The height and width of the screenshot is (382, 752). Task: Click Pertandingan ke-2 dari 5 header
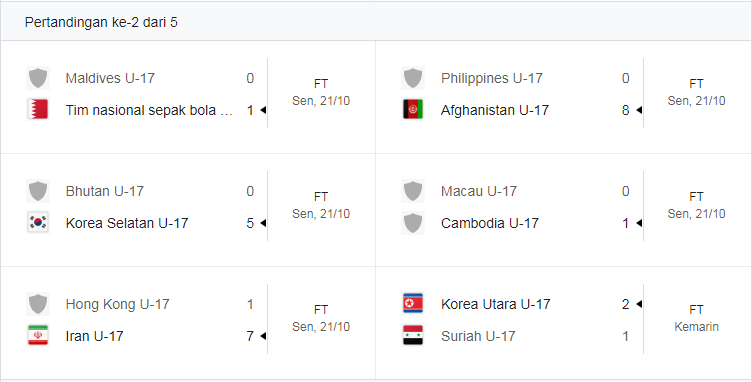101,22
